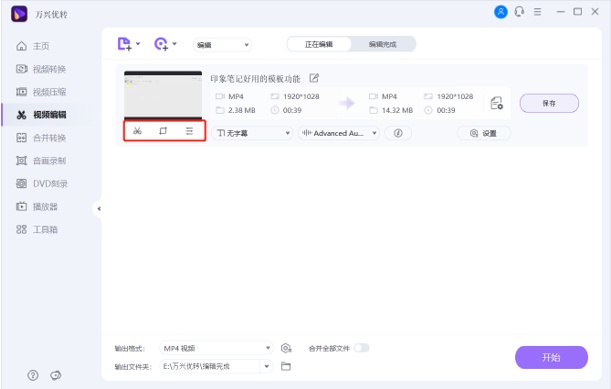The image size is (611, 389).
Task: Open help question mark icon
Action: (33, 375)
